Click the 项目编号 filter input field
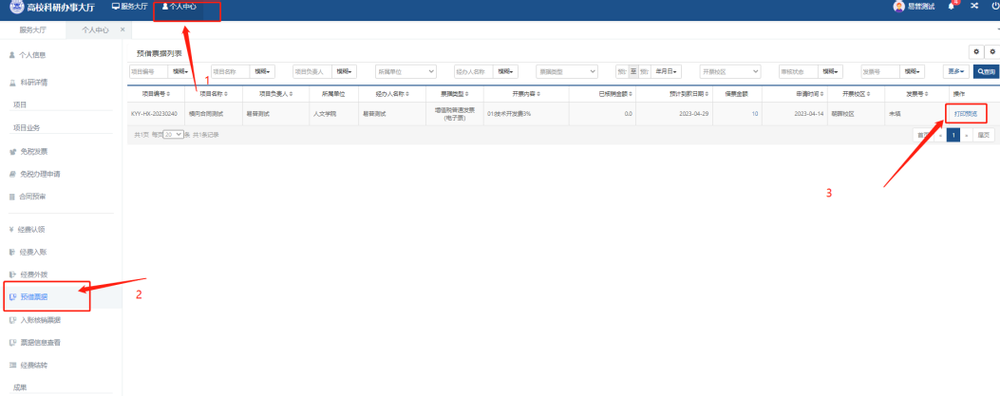This screenshot has height=396, width=1000. point(149,72)
